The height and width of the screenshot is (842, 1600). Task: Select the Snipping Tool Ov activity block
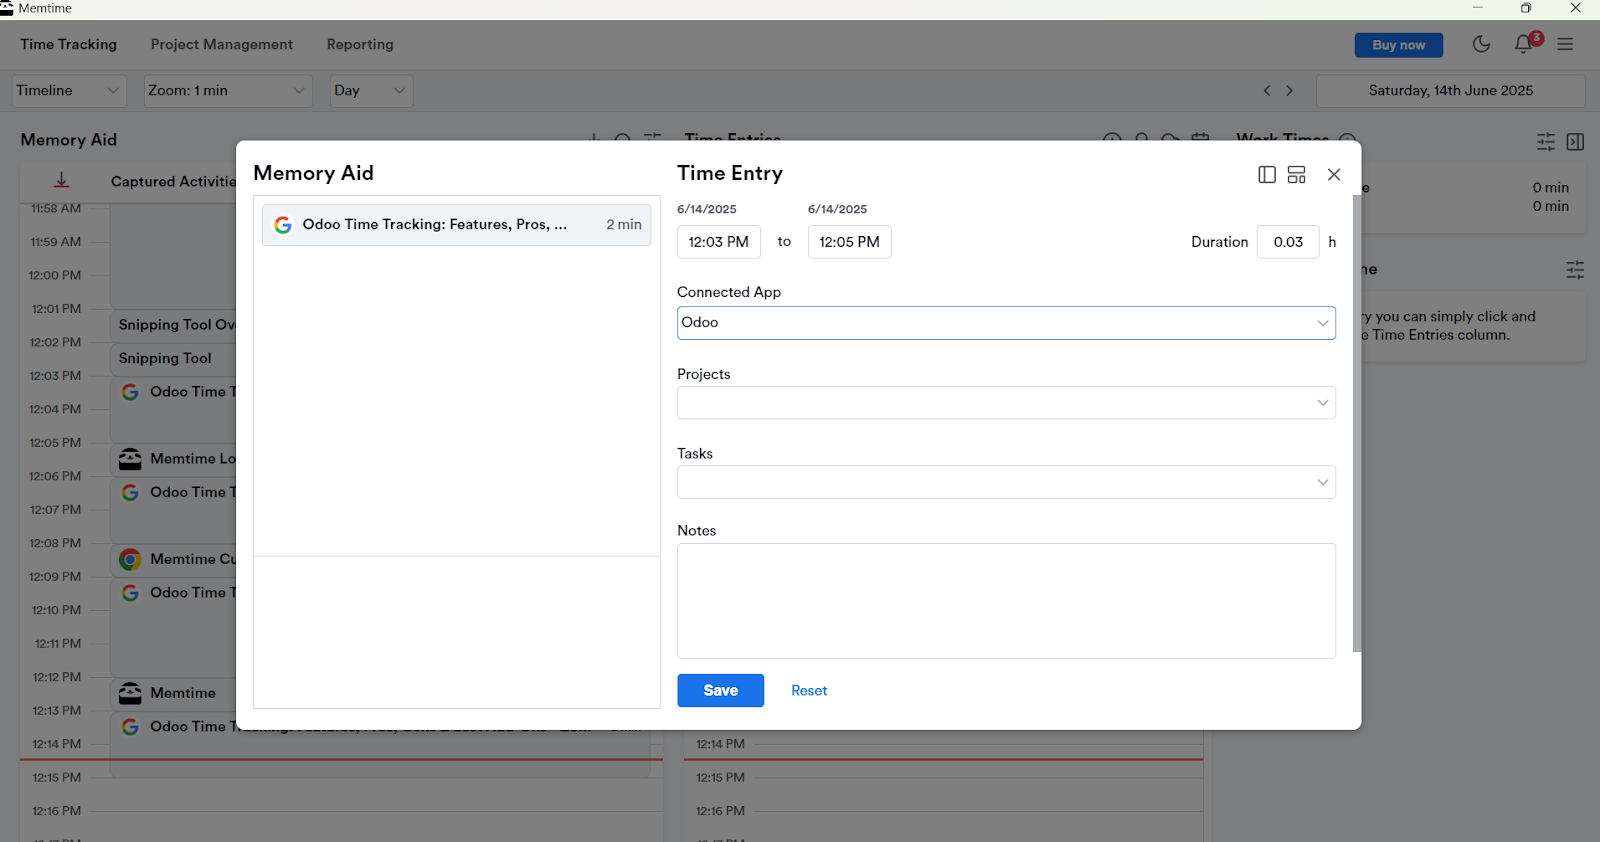pos(173,325)
